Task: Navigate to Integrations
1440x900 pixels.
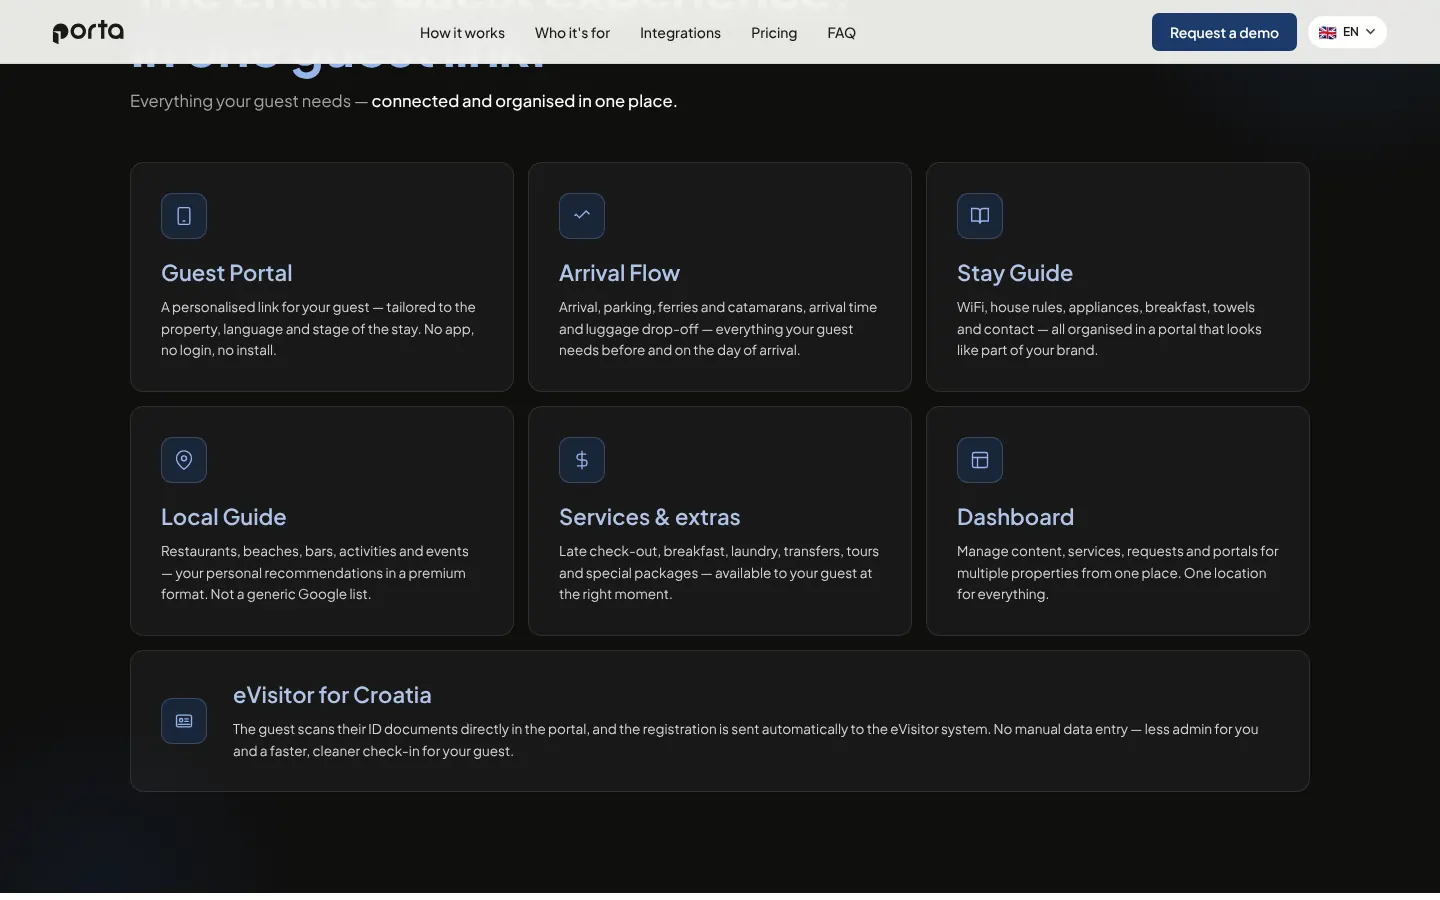Action: pos(680,33)
